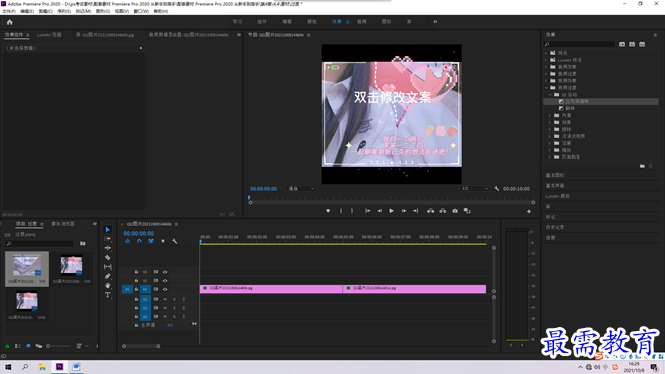
Task: Open the 文件(F) menu
Action: coord(9,11)
